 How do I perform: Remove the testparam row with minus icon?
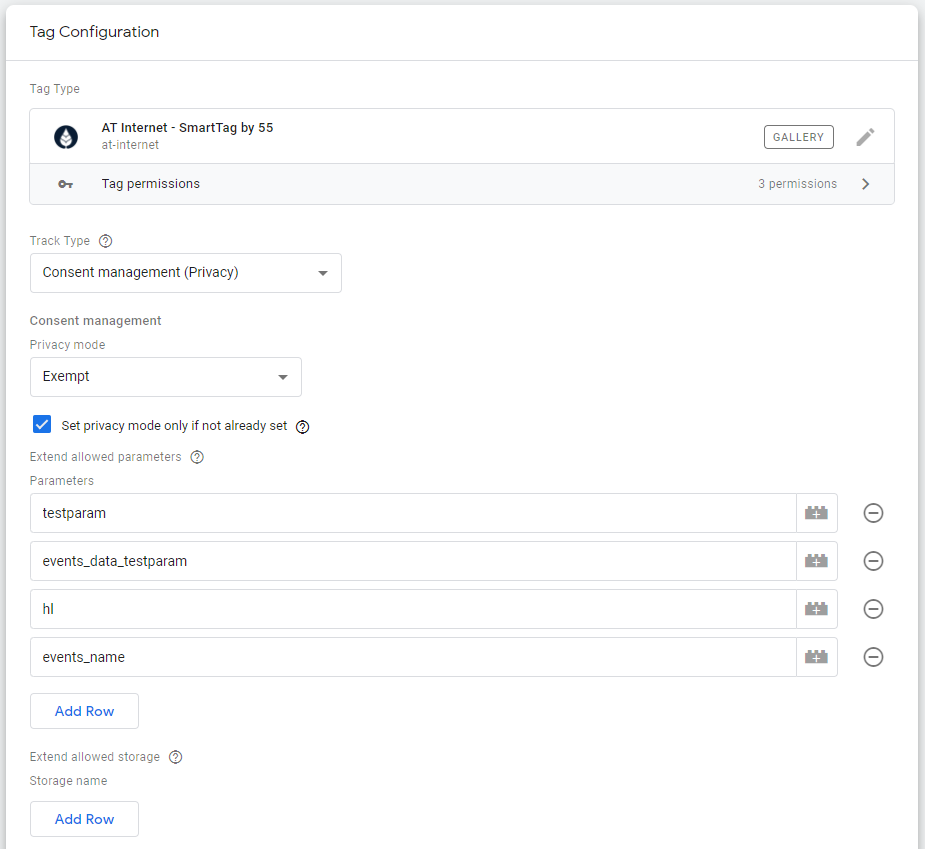click(x=873, y=513)
